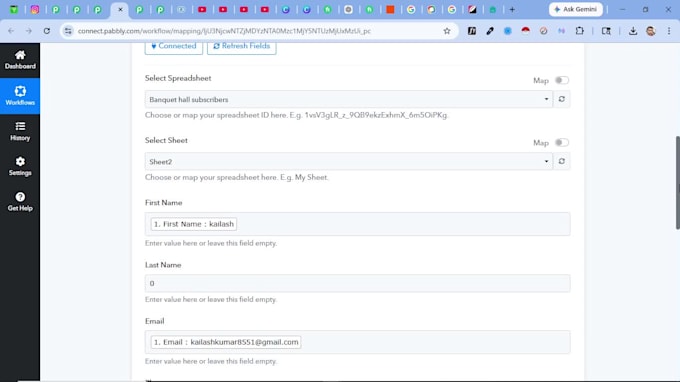Viewport: 680px width, 382px height.
Task: Switch to the first green tab
Action: coord(14,10)
